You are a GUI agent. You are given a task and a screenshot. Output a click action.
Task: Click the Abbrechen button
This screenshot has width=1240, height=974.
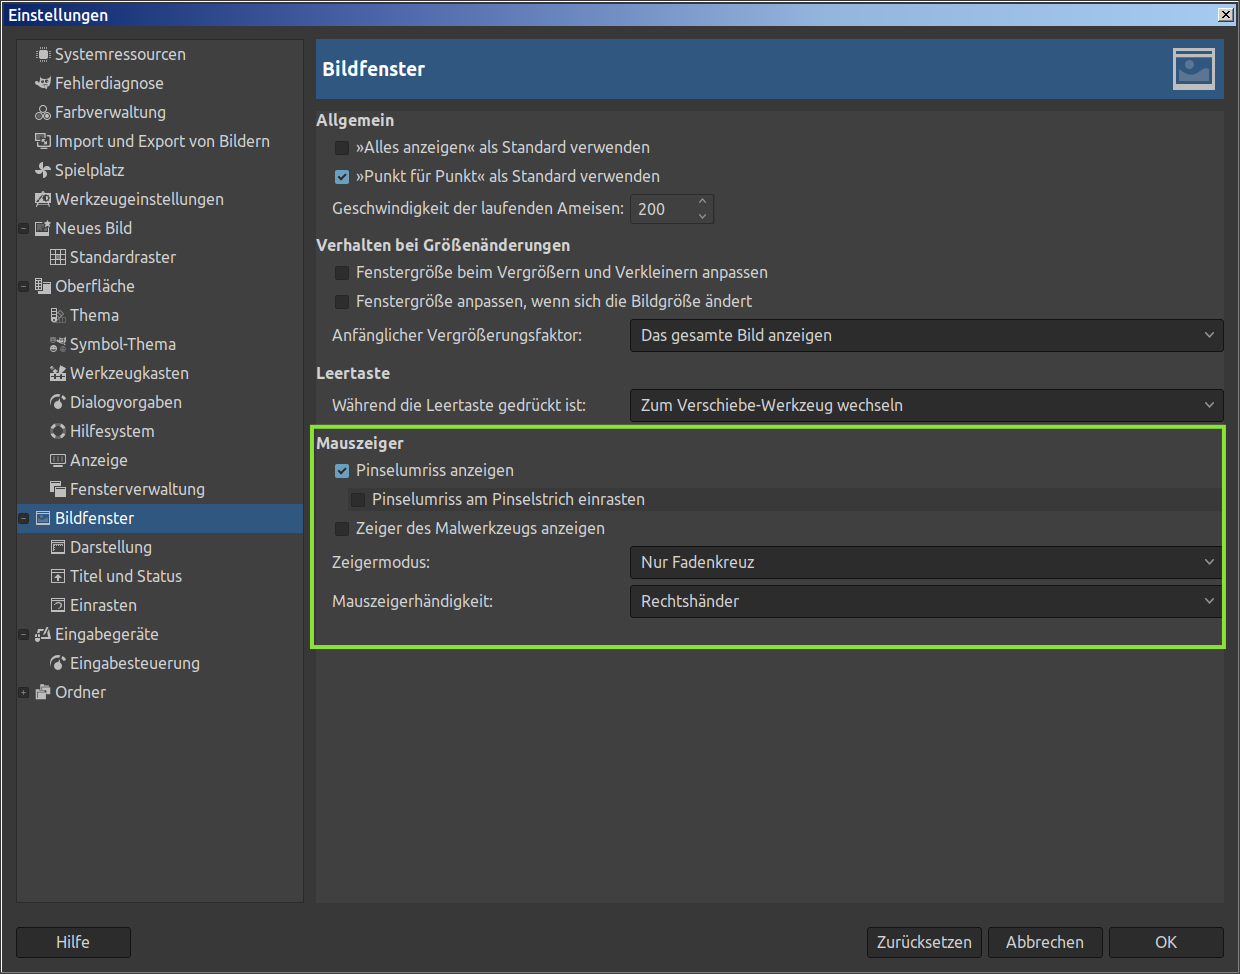pyautogui.click(x=1045, y=942)
